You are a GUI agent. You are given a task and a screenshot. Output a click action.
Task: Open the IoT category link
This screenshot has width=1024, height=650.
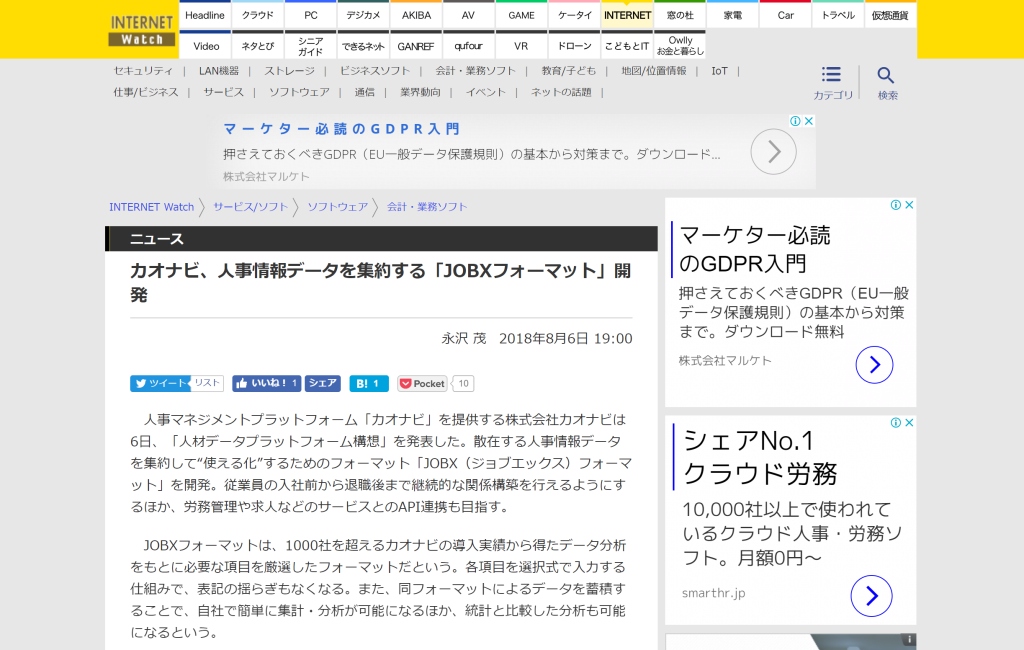(x=719, y=71)
